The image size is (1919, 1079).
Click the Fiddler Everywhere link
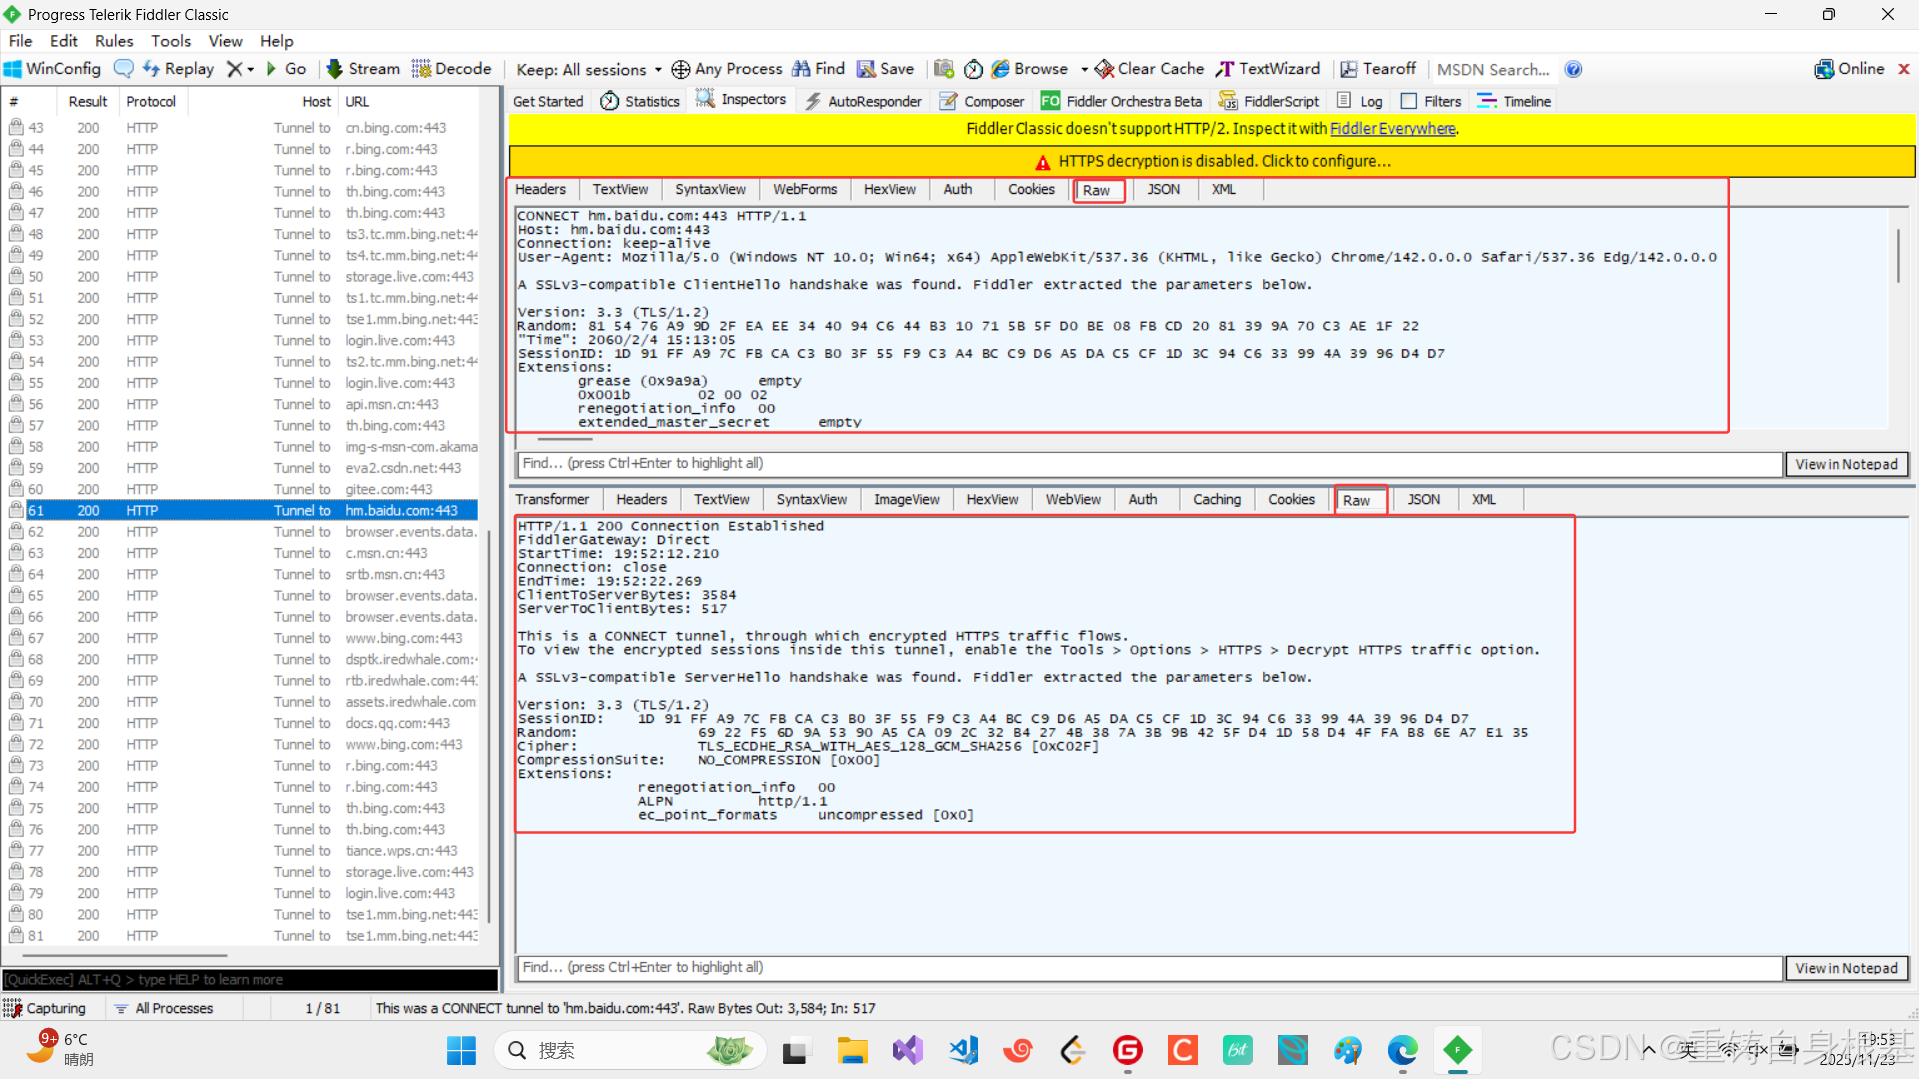click(x=1392, y=129)
